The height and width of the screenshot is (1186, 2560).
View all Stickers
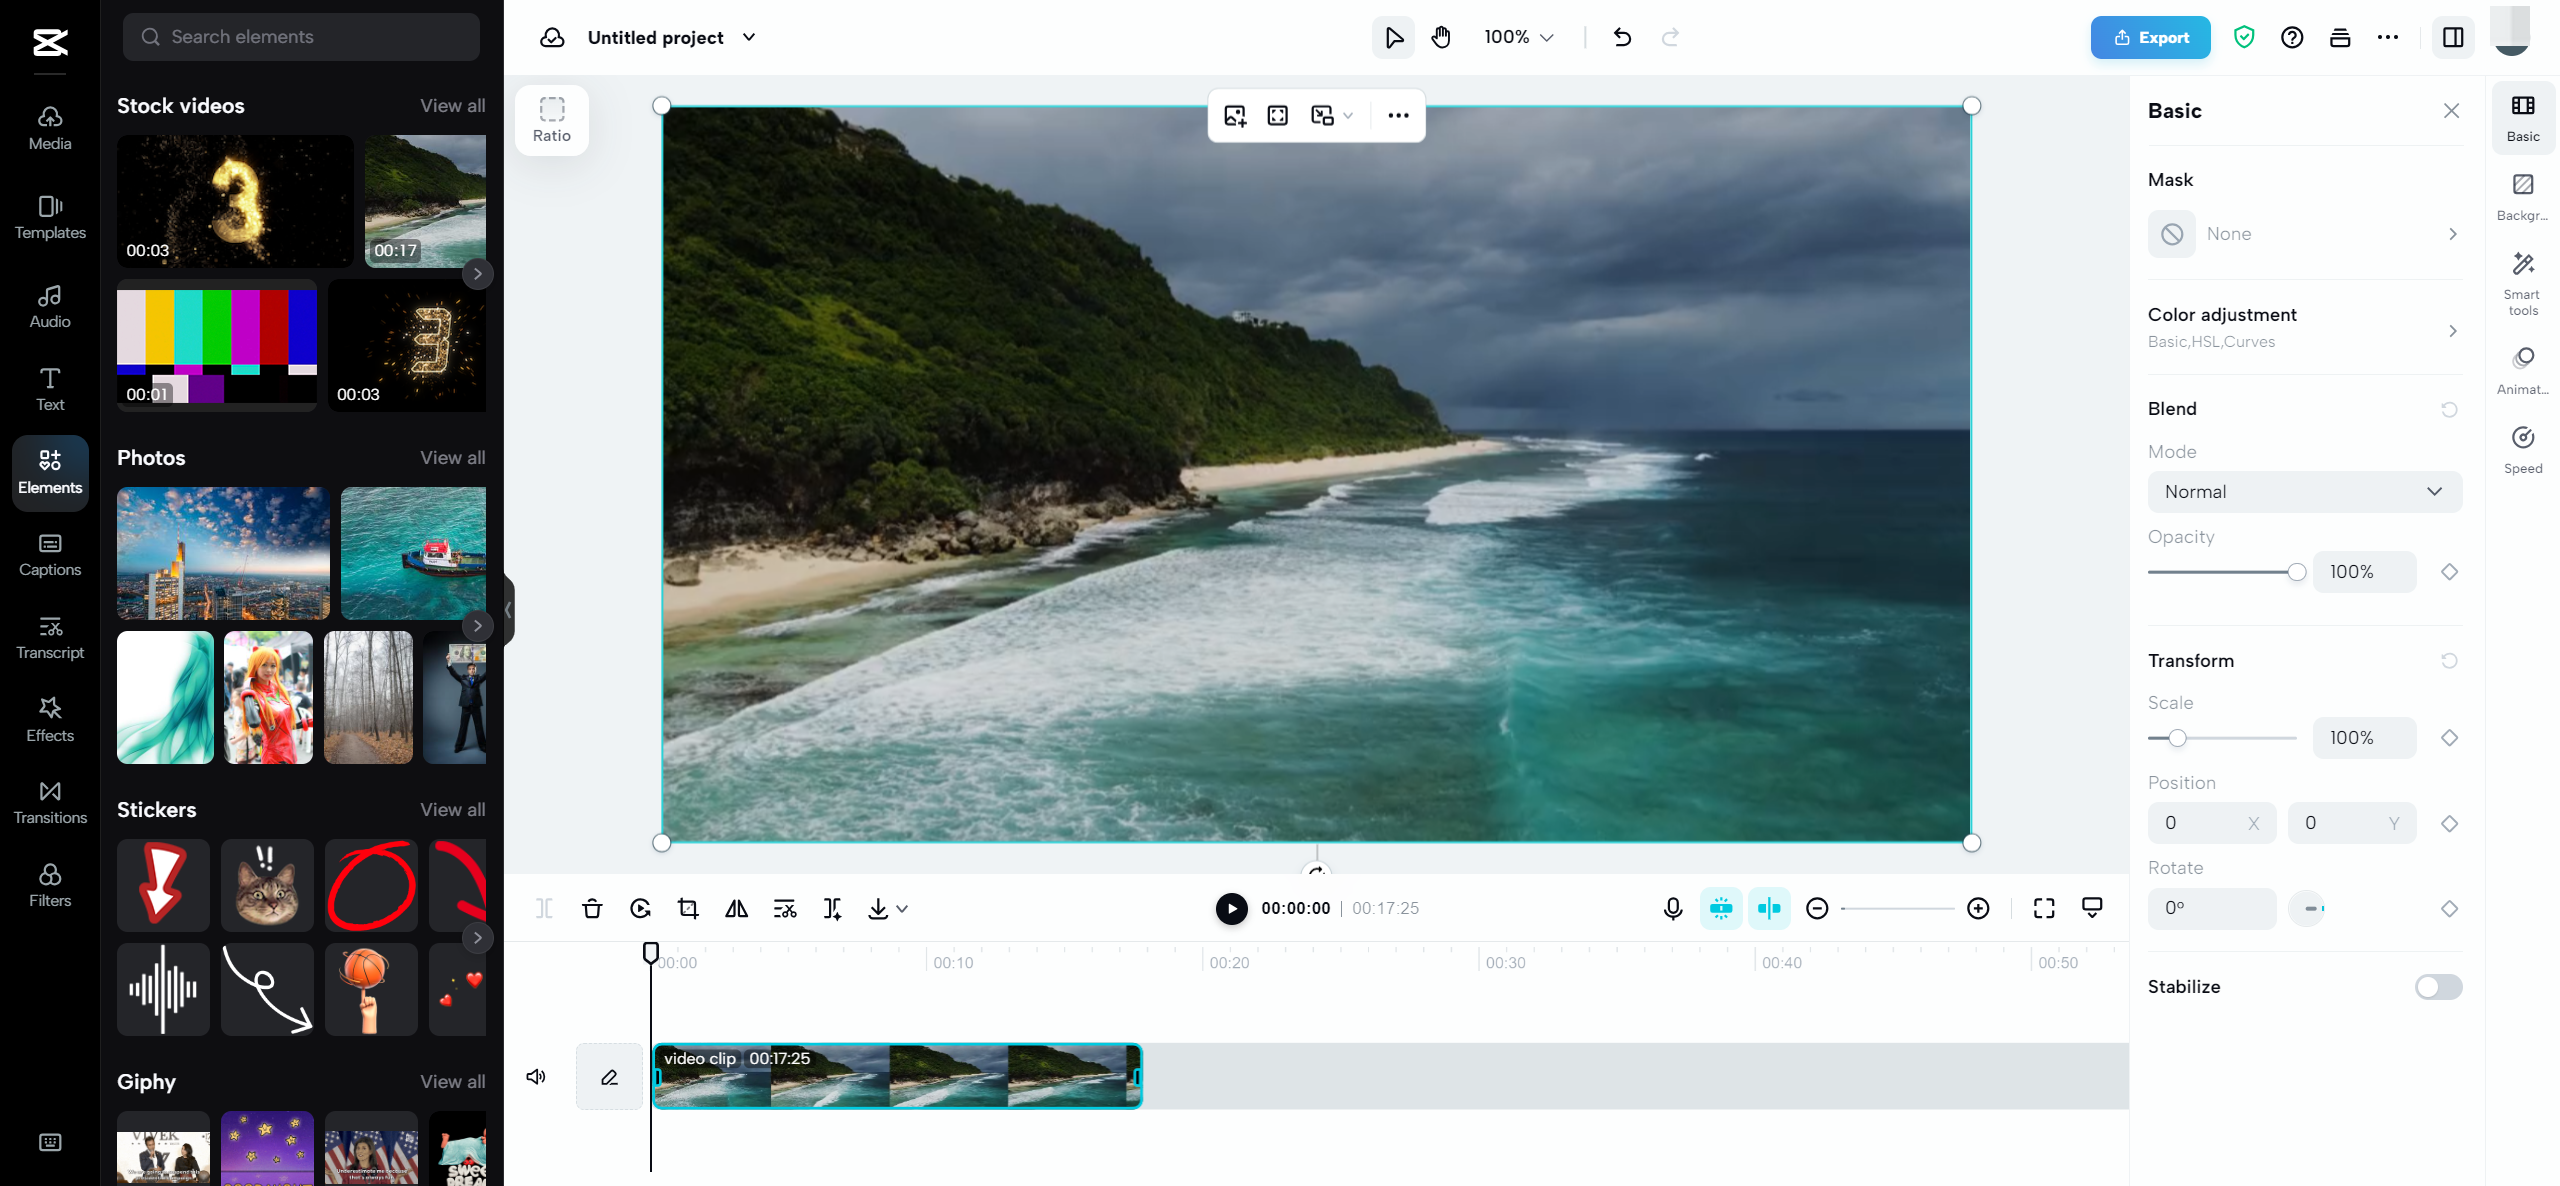[x=452, y=809]
